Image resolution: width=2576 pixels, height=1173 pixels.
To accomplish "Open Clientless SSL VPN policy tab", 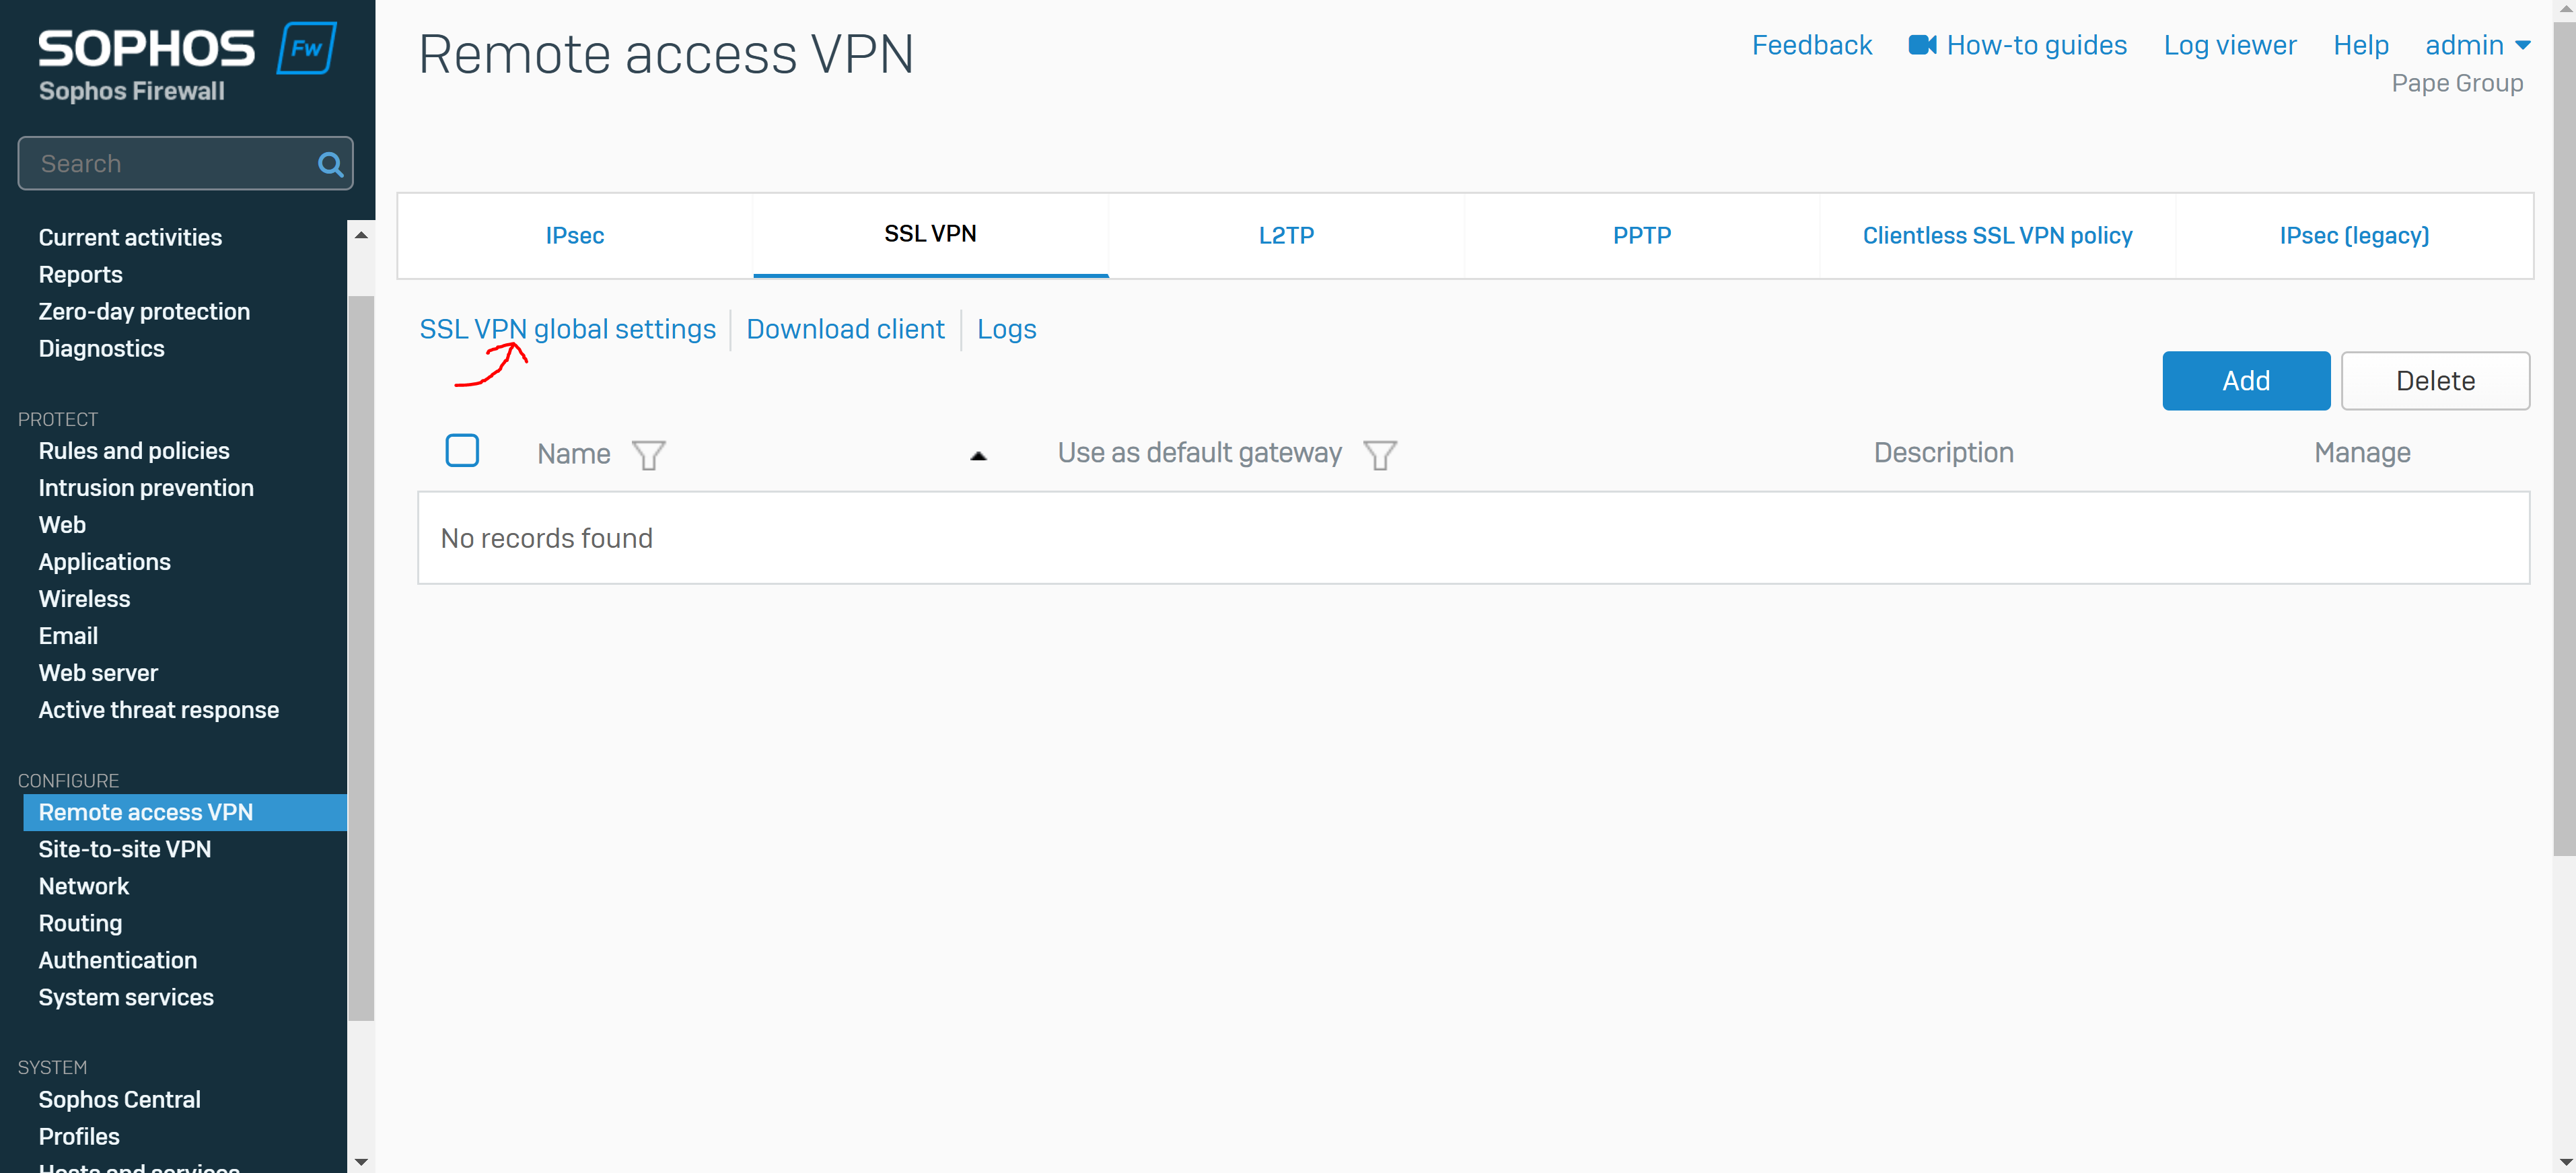I will click(x=1997, y=236).
